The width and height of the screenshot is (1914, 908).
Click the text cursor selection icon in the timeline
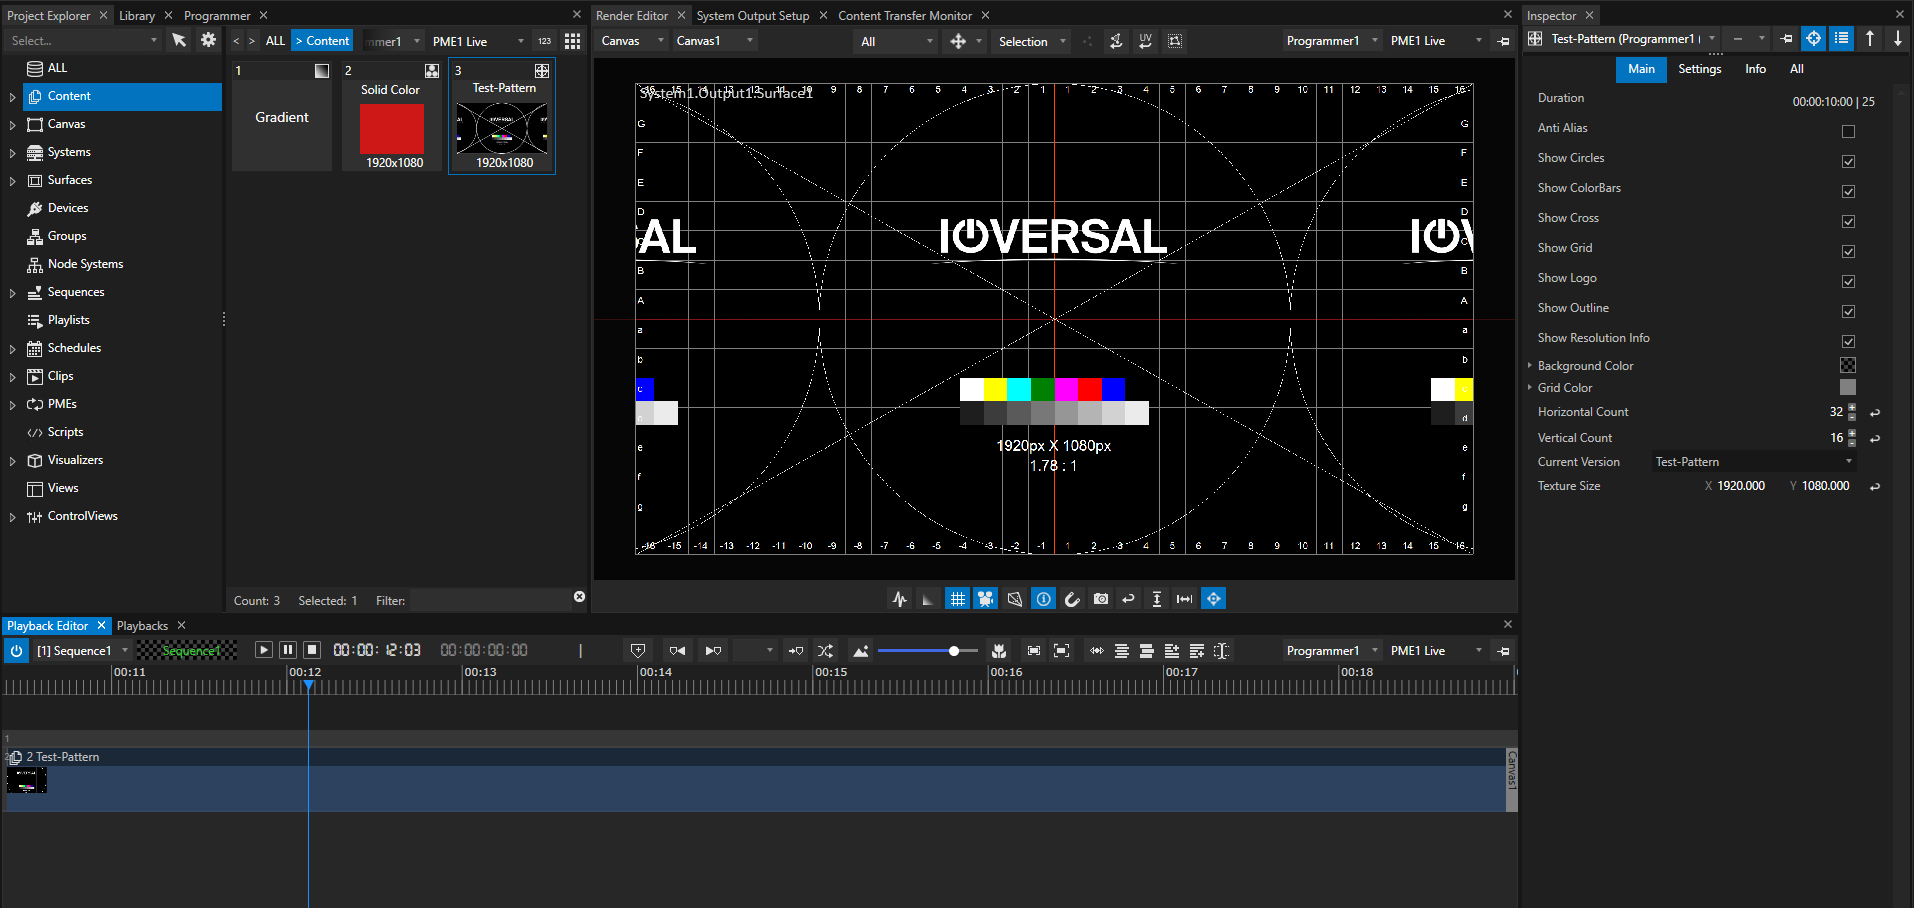pyautogui.click(x=1222, y=651)
